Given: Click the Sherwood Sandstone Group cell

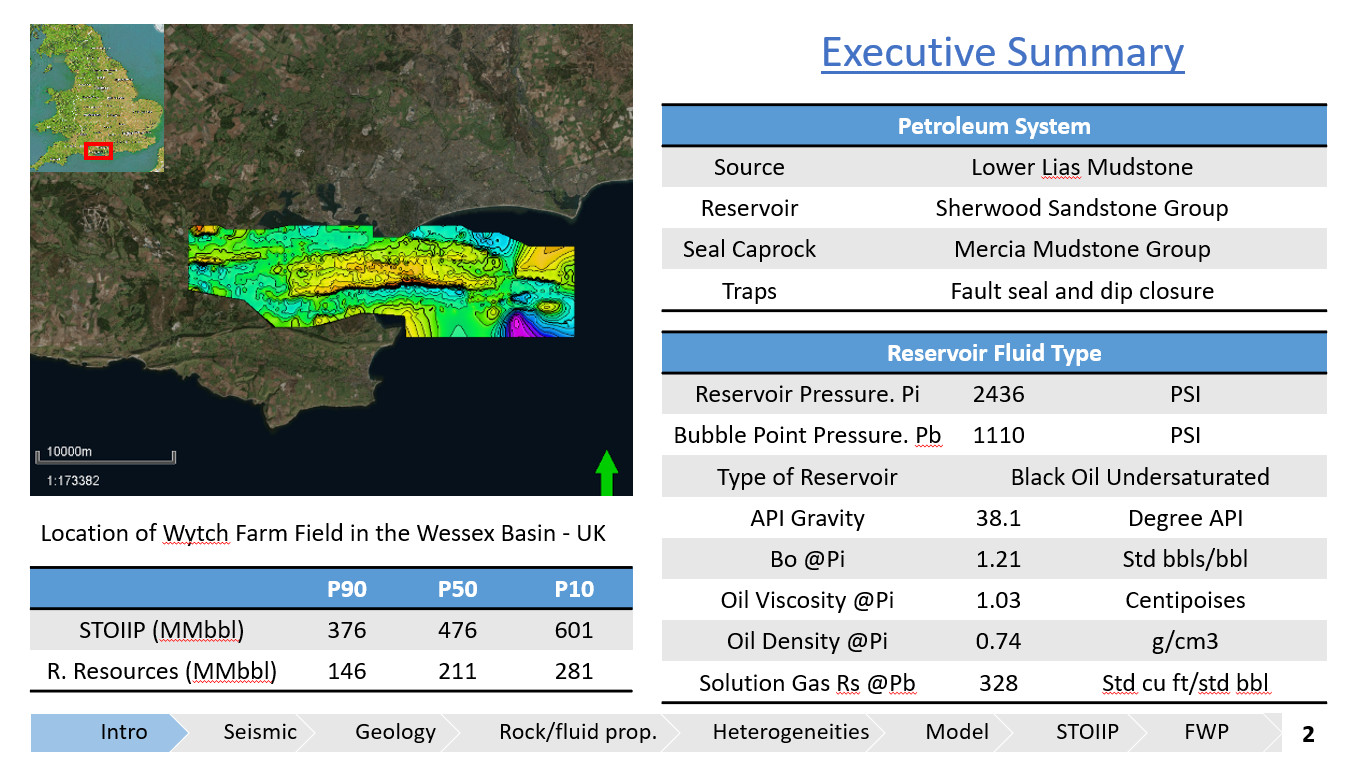Looking at the screenshot, I should pyautogui.click(x=1082, y=208).
